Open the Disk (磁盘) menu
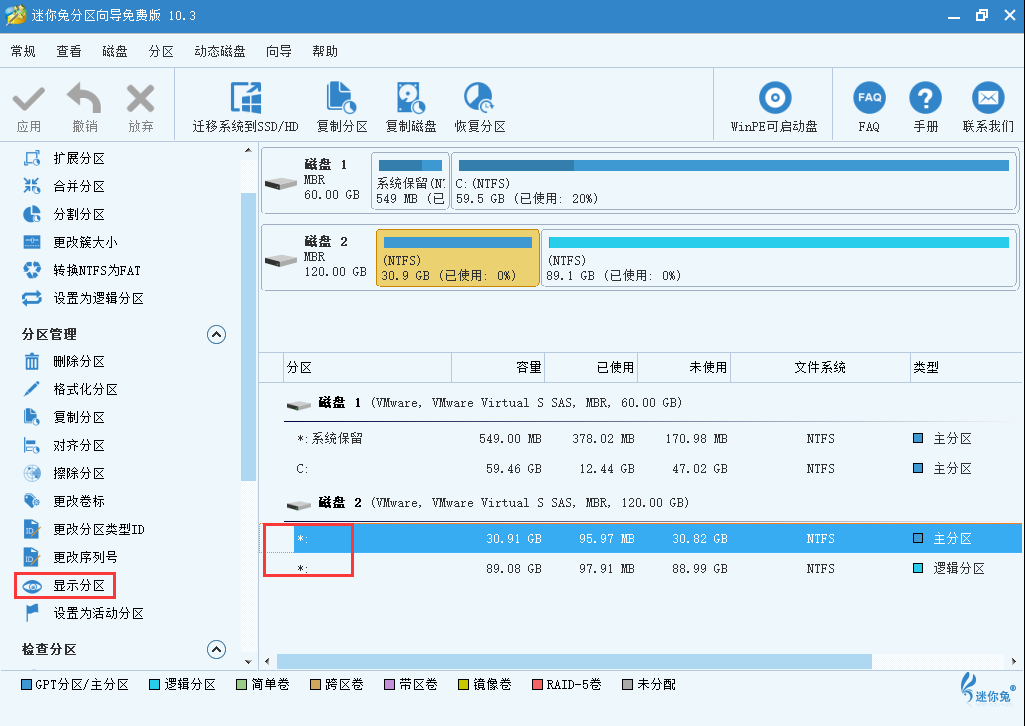 coord(114,52)
